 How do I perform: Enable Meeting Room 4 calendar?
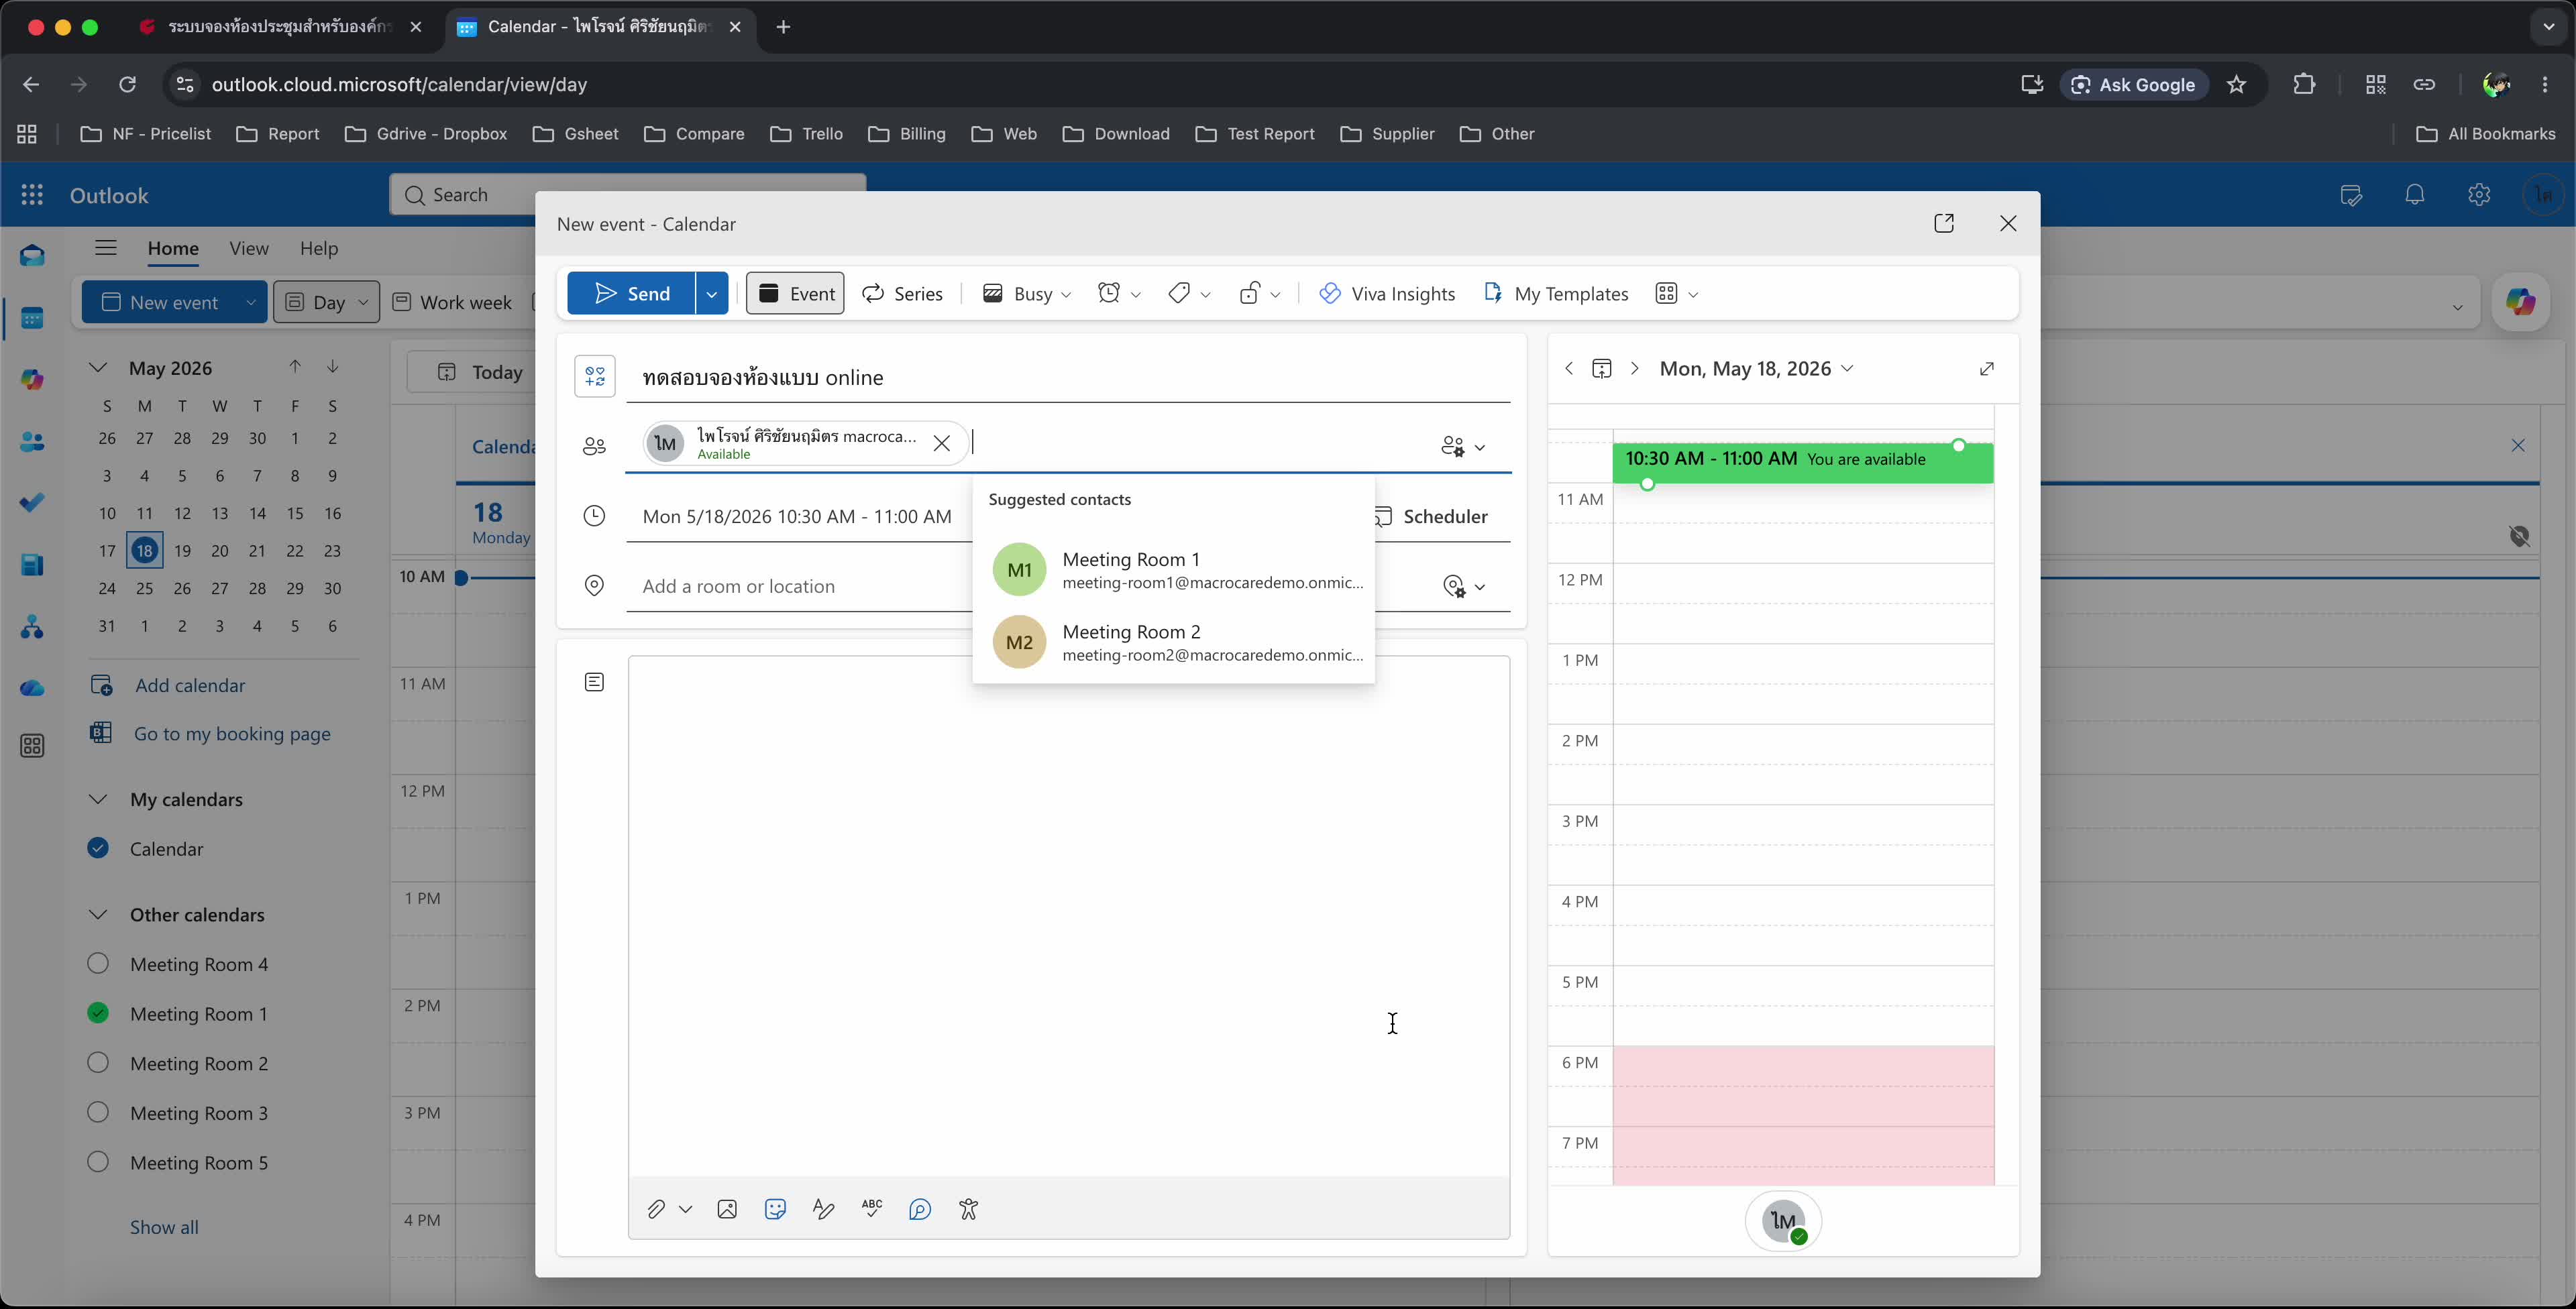(98, 964)
